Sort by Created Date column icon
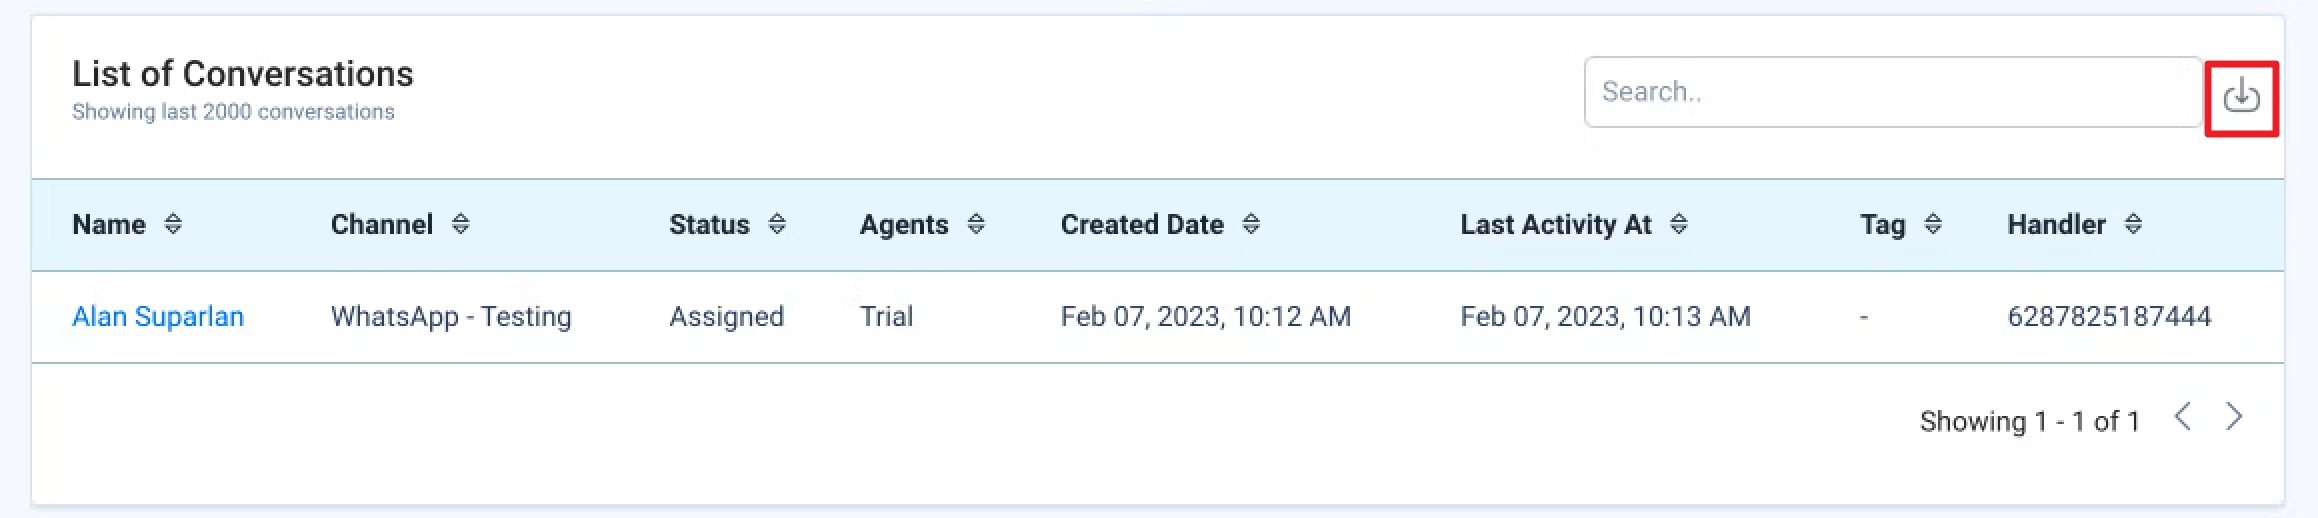Viewport: 2318px width, 518px height. click(1251, 224)
